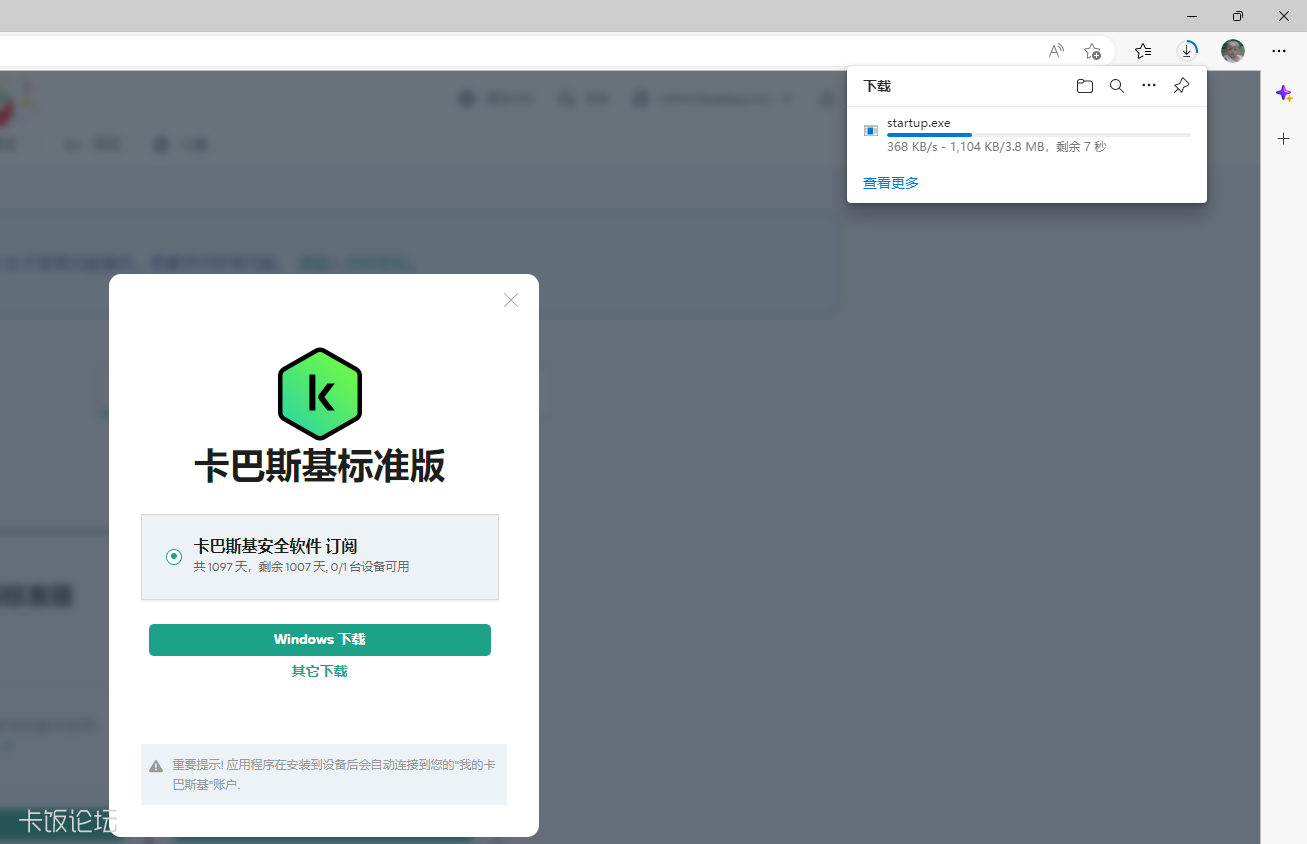Click the Downloads toolbar icon
The width and height of the screenshot is (1307, 844).
click(1187, 50)
